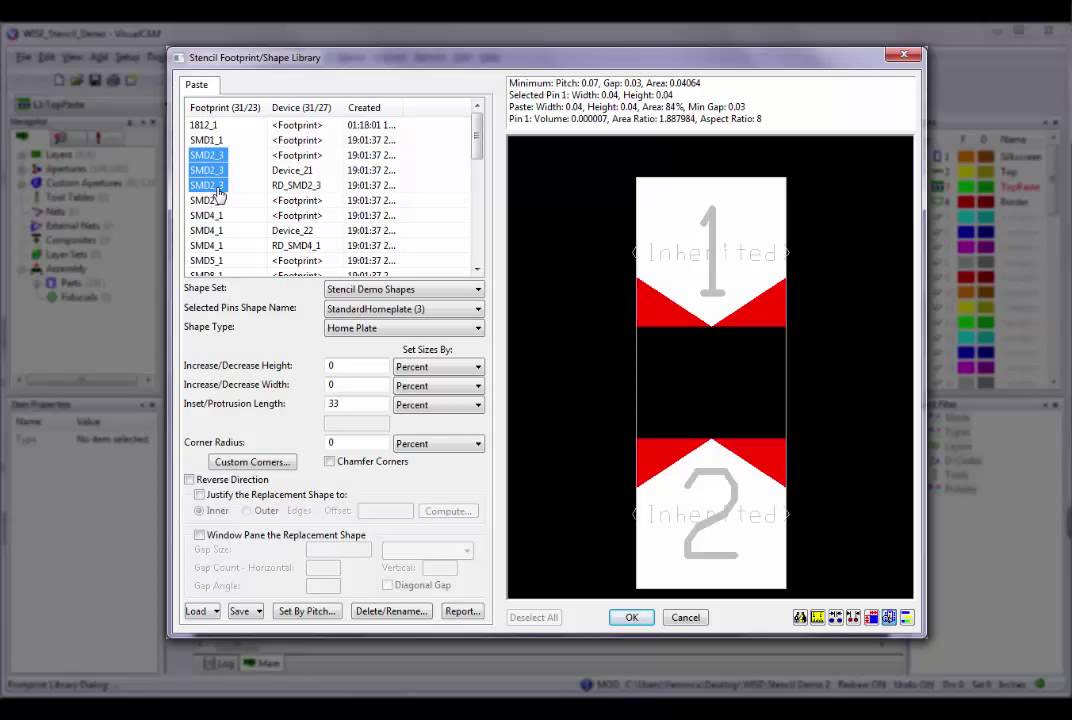Enable Window Pane the Replacement Shape
1072x720 pixels.
click(200, 535)
